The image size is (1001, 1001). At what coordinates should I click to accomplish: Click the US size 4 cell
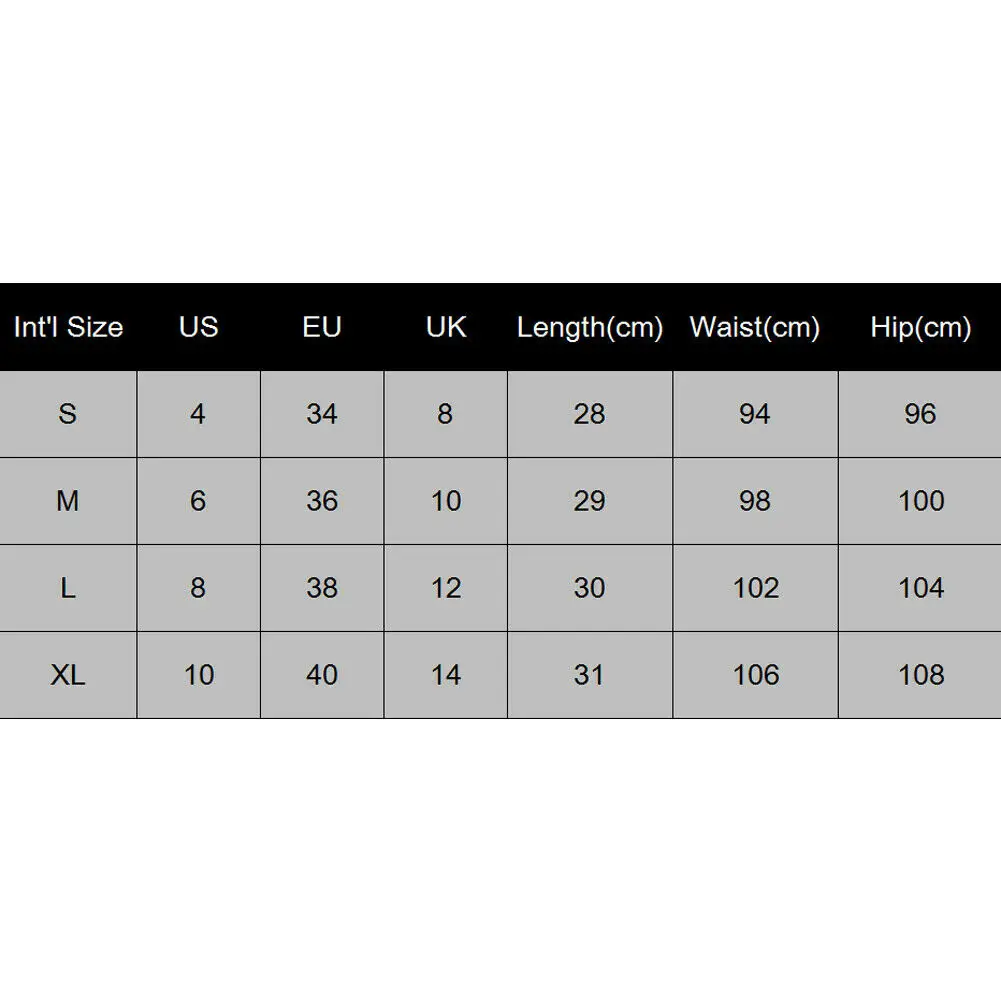(x=198, y=414)
